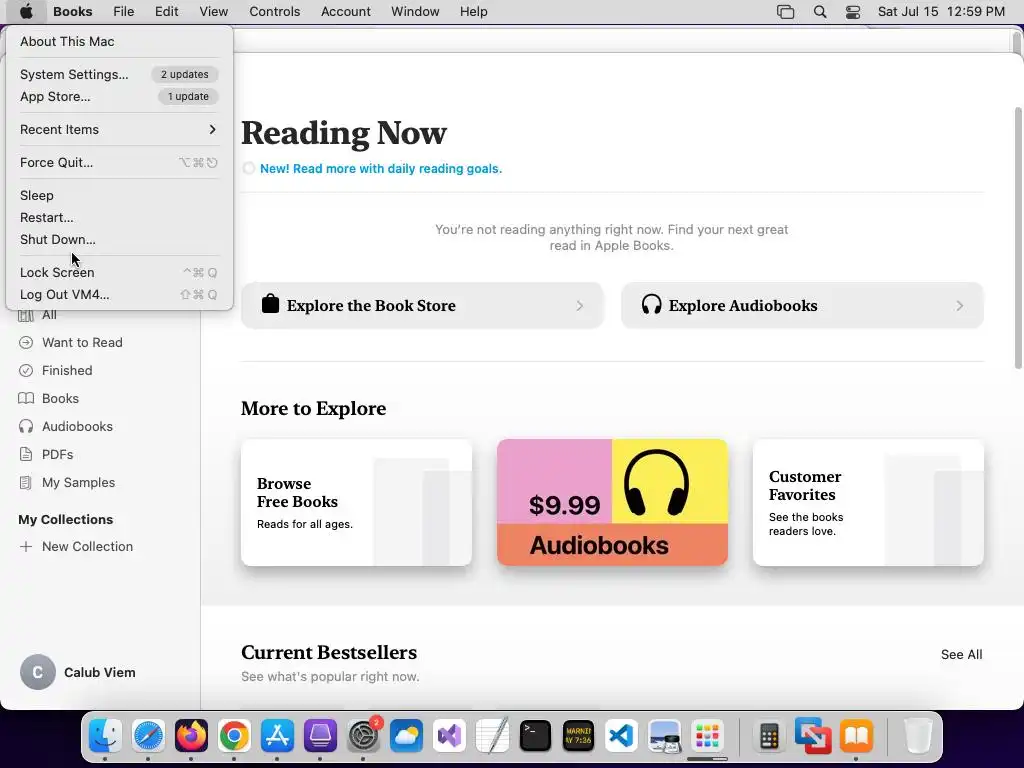Open Visual Studio purple dock icon
Image resolution: width=1024 pixels, height=768 pixels.
point(449,736)
